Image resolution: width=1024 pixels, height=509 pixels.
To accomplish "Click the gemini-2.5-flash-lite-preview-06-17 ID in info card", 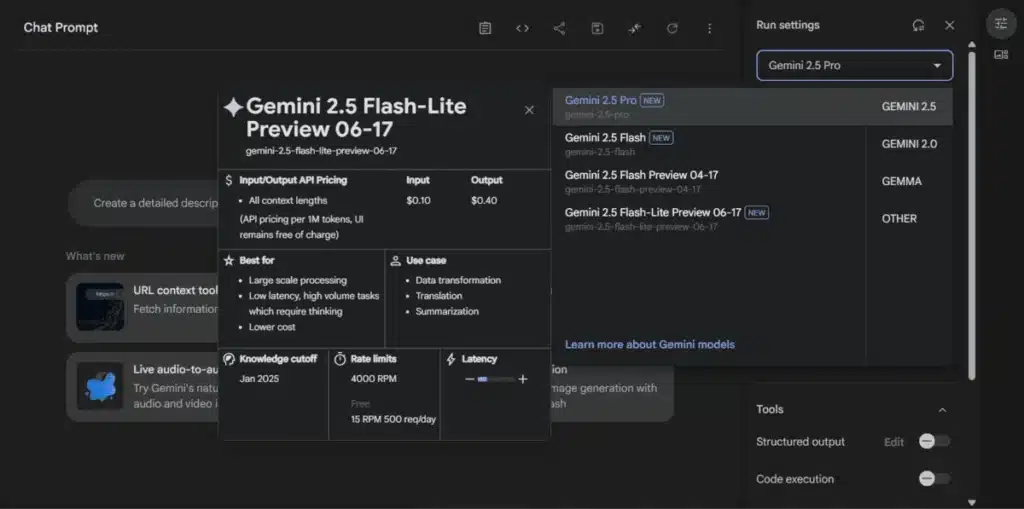I will [x=321, y=150].
